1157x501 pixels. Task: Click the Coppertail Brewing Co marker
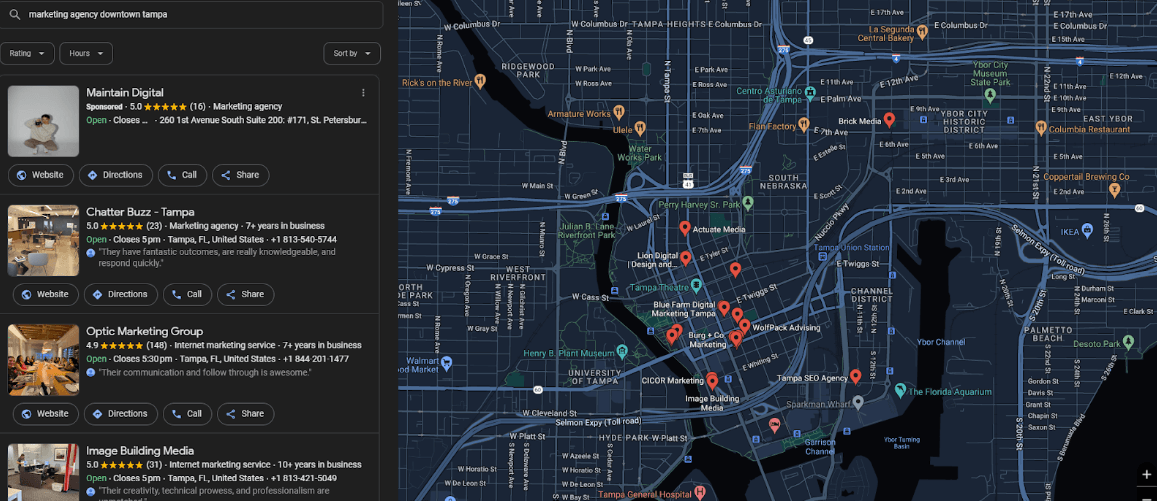click(1114, 190)
